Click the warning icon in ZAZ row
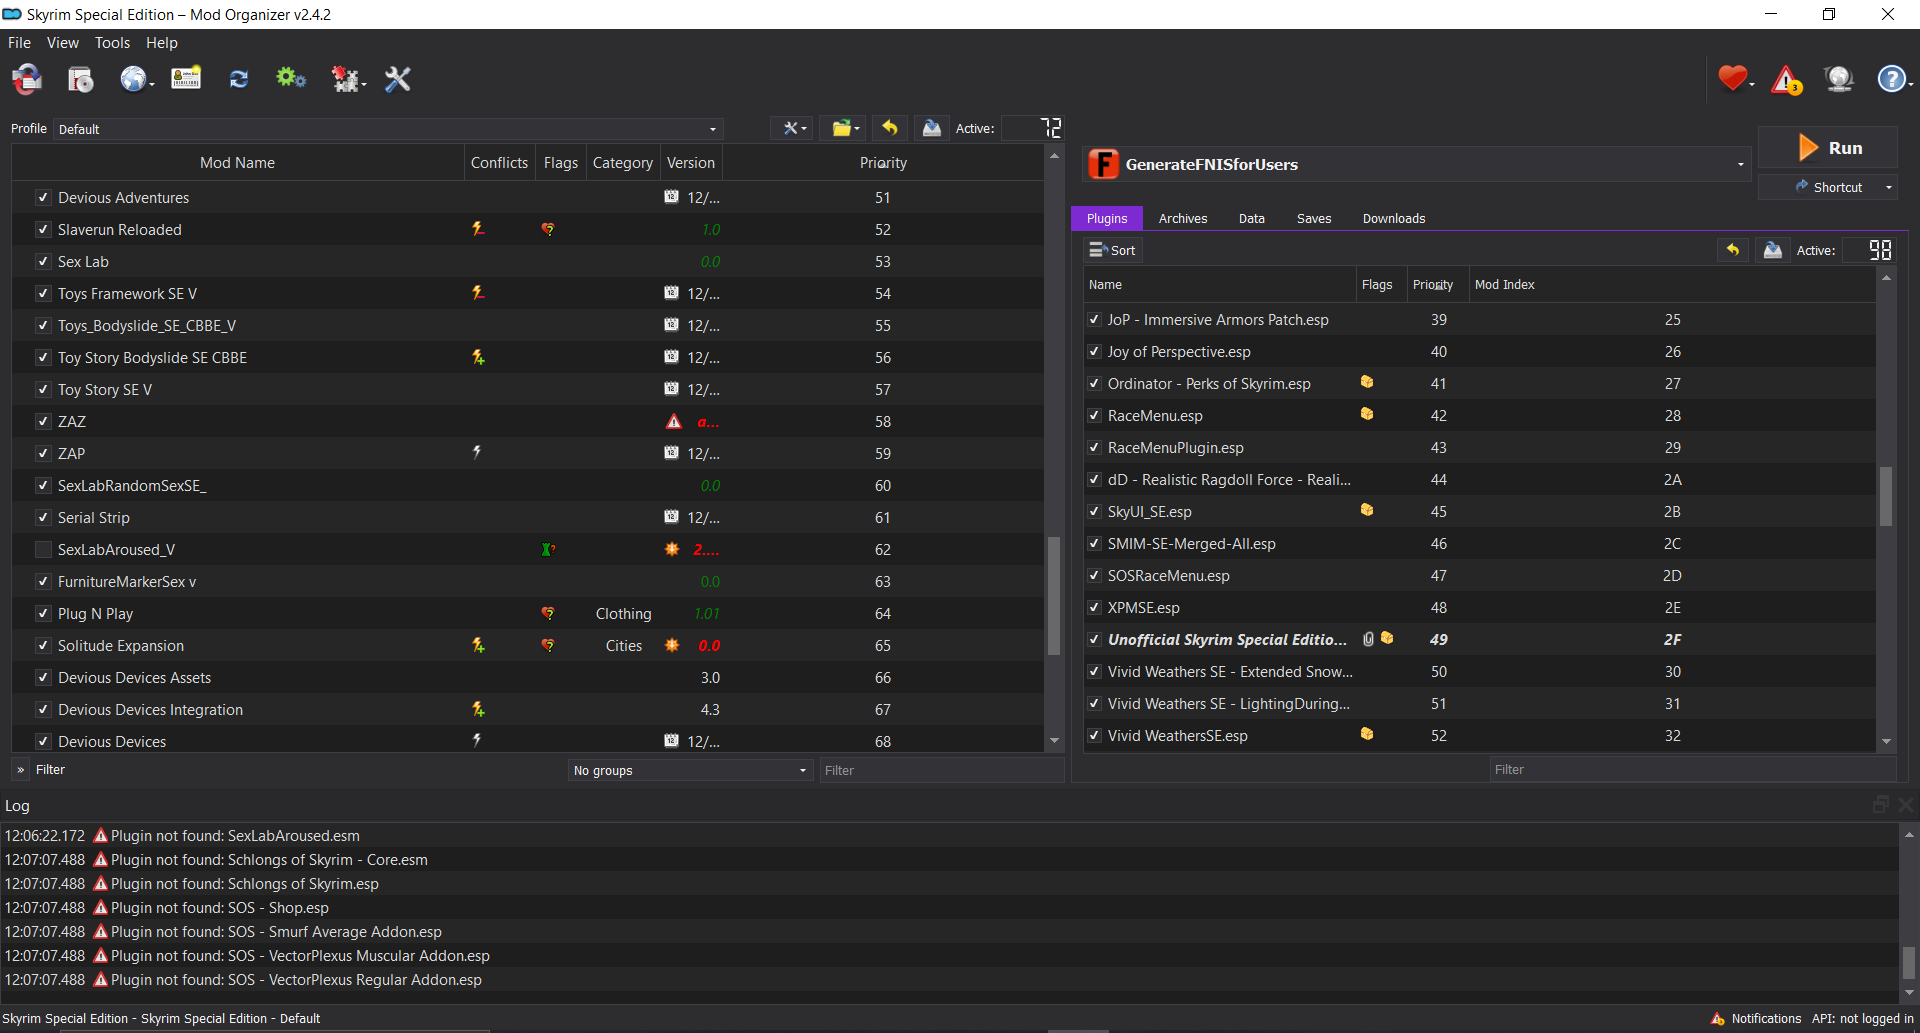1920x1033 pixels. (674, 422)
